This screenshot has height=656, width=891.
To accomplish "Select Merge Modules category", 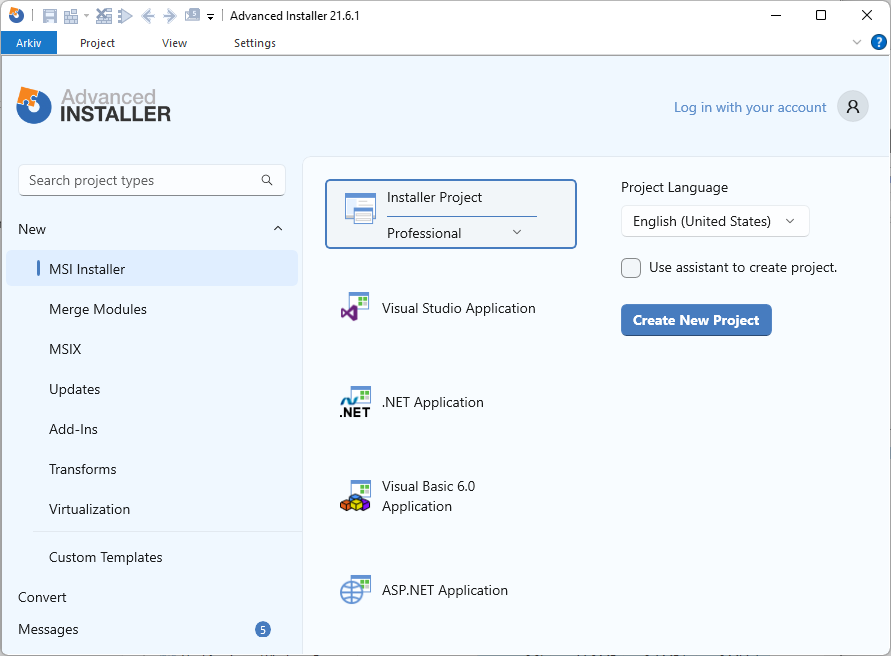I will (x=98, y=309).
